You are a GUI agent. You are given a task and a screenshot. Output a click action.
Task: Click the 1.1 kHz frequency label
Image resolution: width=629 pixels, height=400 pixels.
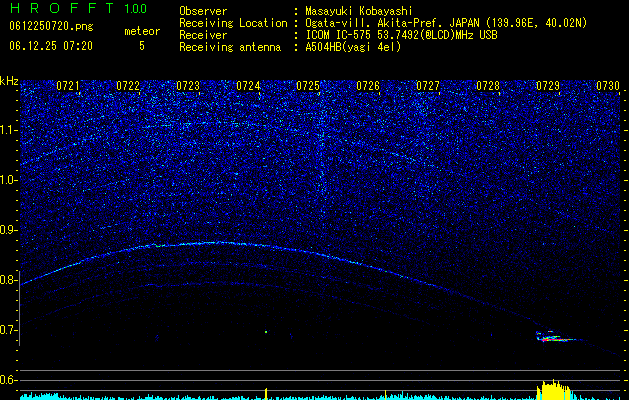9,130
